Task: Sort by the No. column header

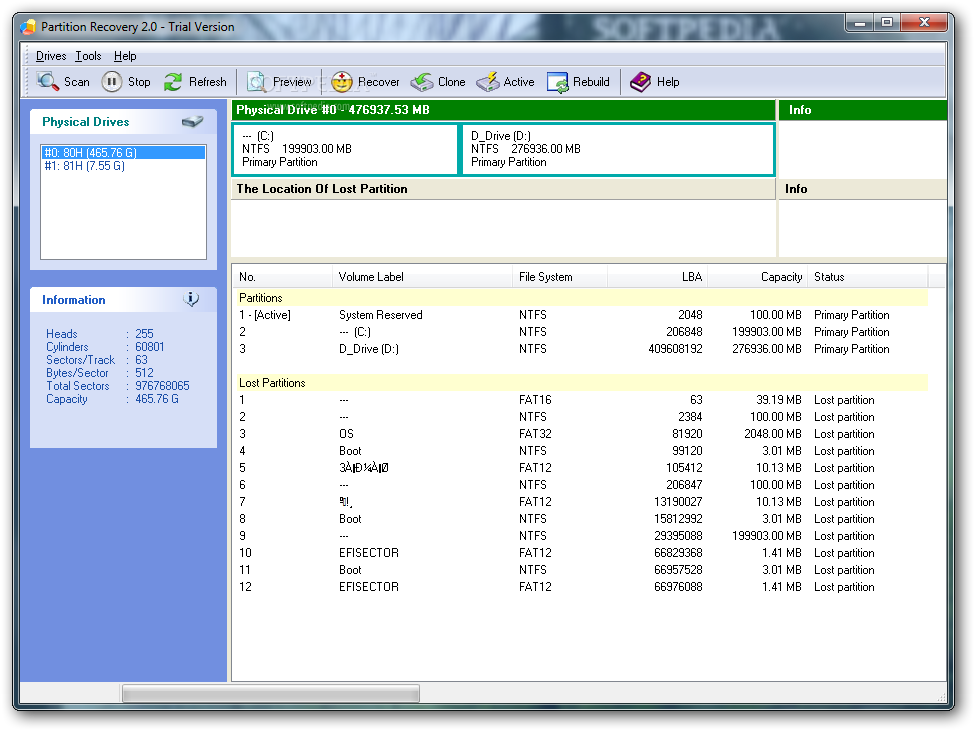Action: click(x=282, y=277)
